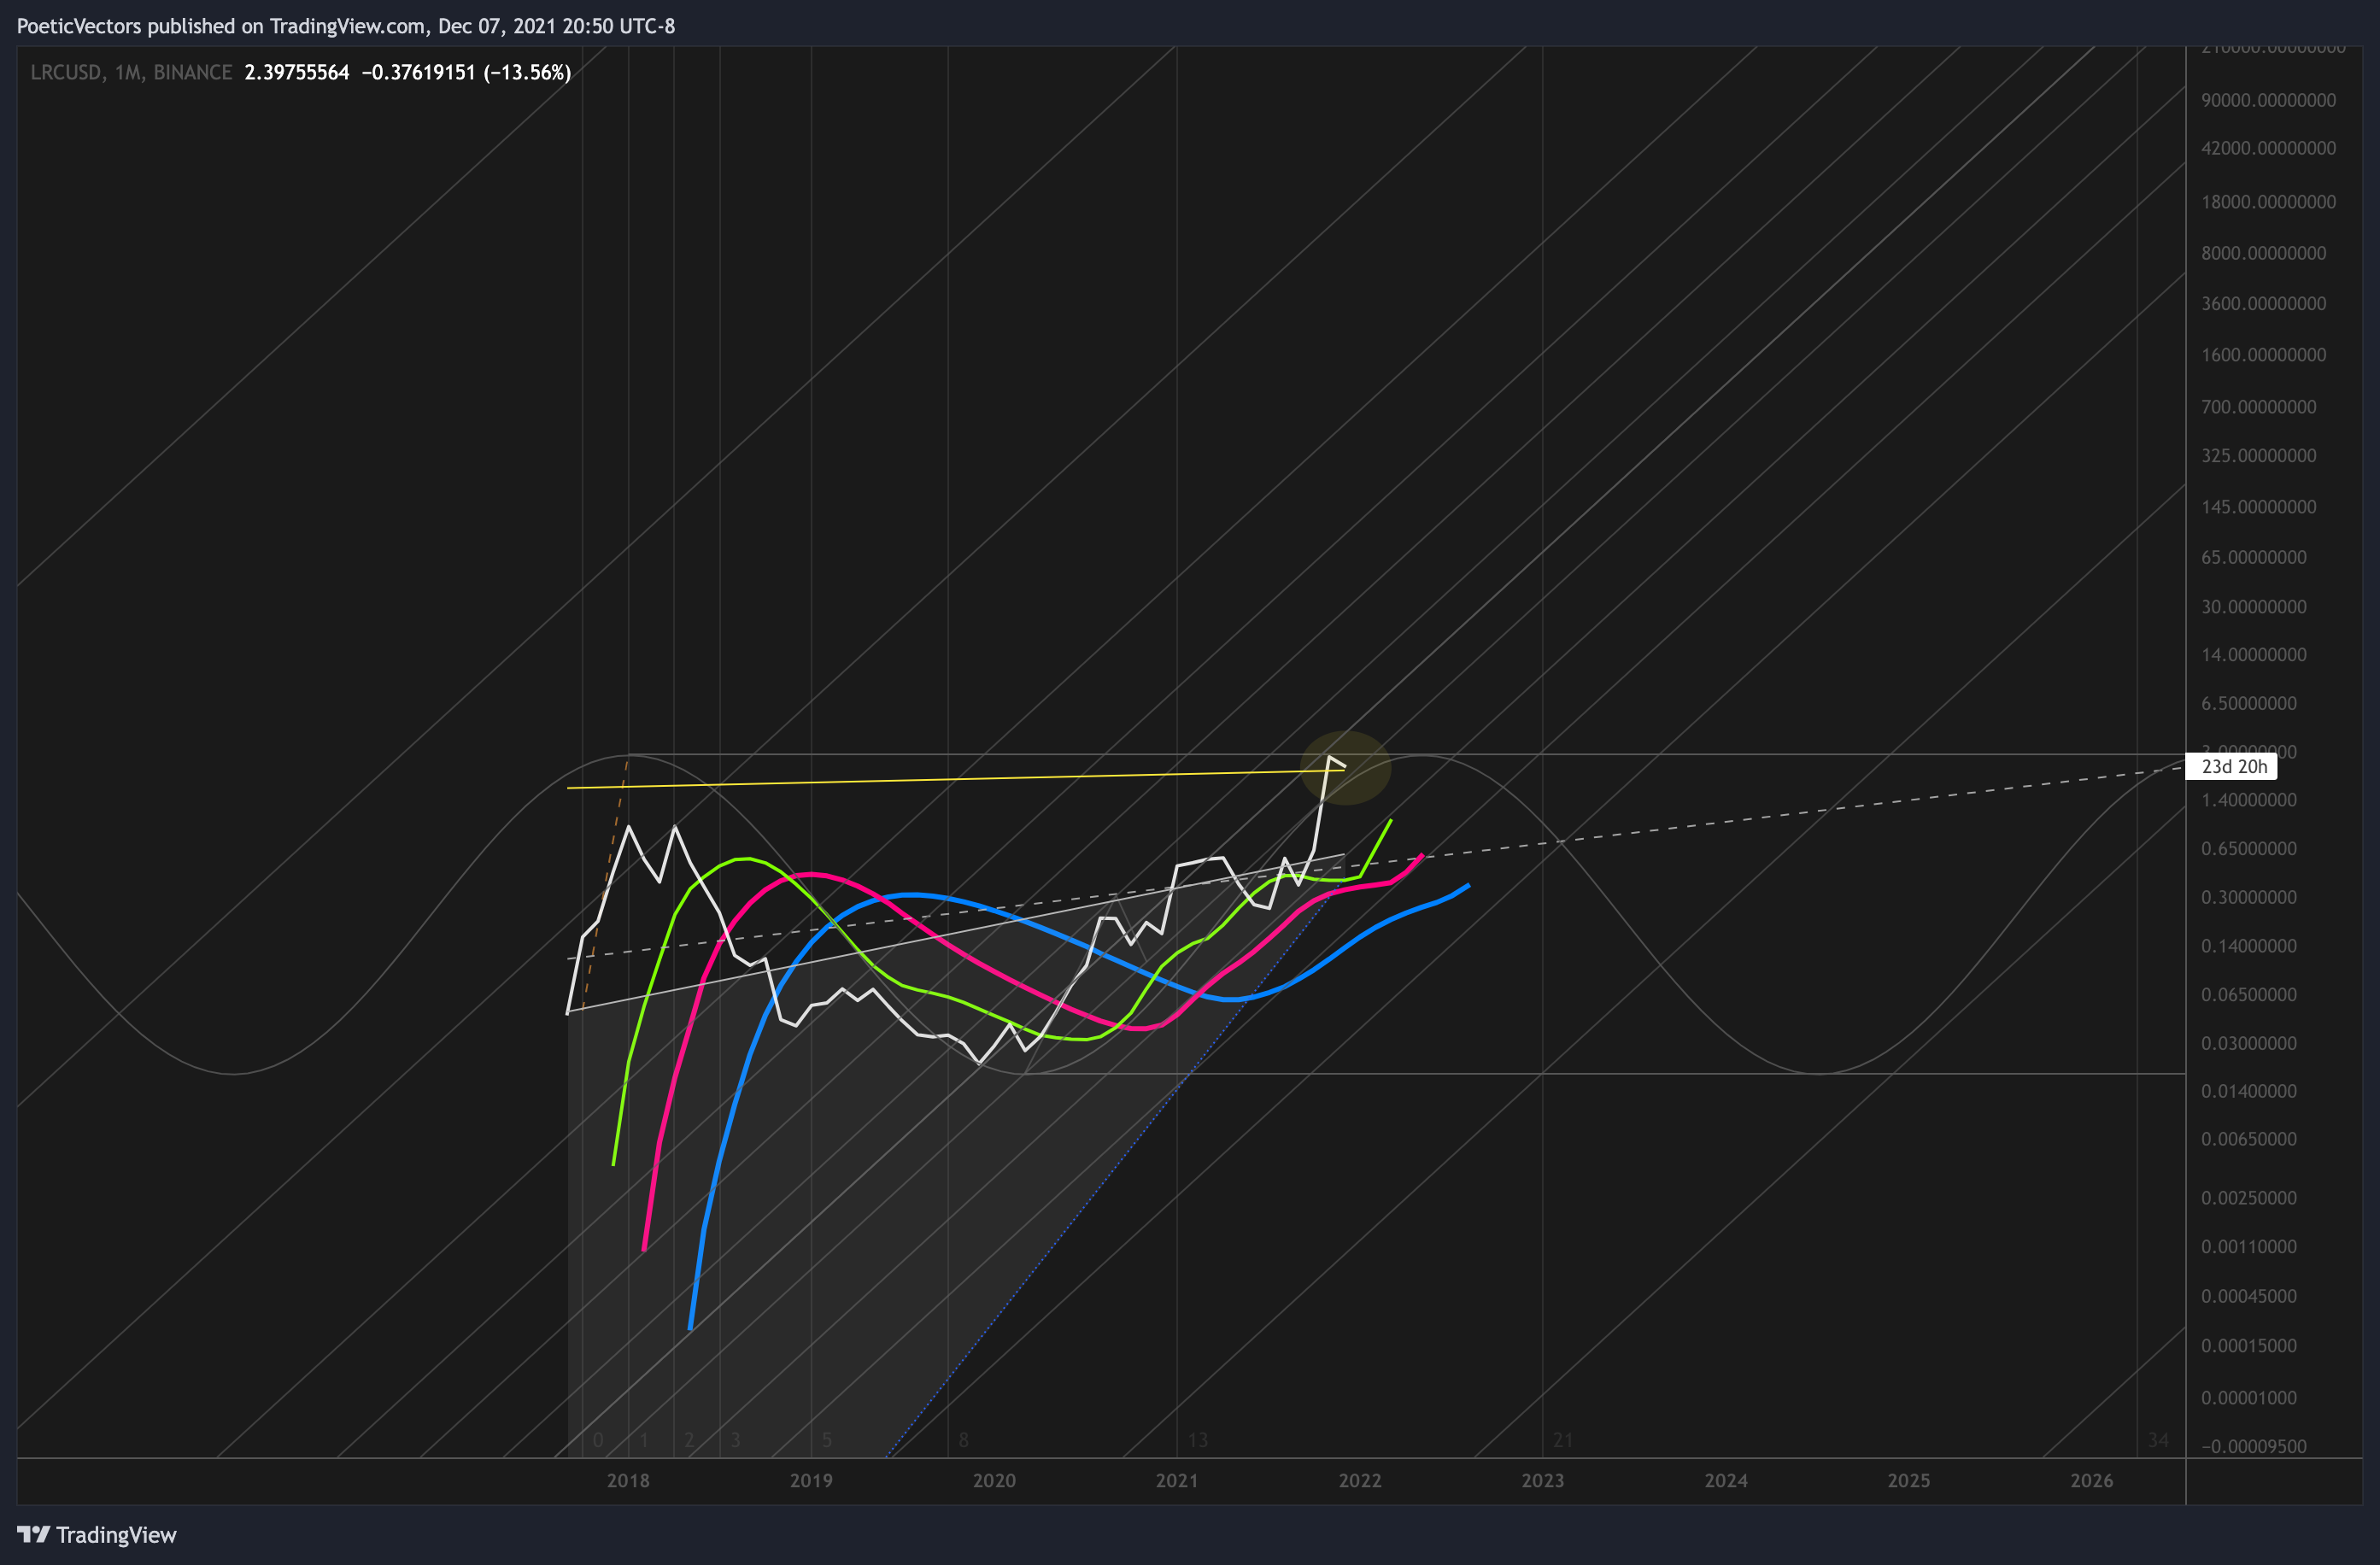Screen dimensions: 2380x1565
Task: Click the 700.00000000 price scale label
Action: pos(2258,407)
